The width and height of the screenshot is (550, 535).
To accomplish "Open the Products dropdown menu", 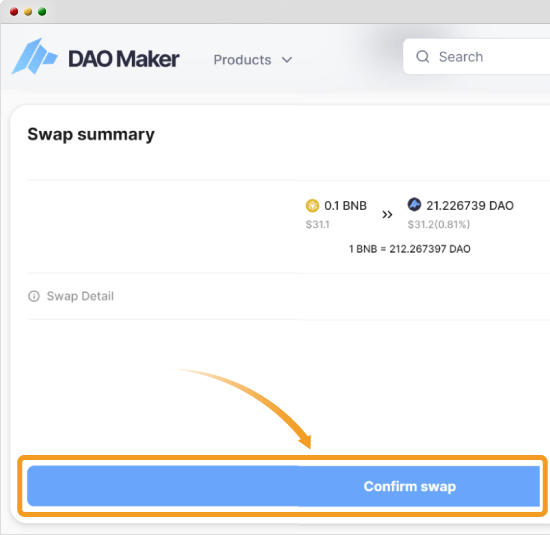I will pos(253,60).
